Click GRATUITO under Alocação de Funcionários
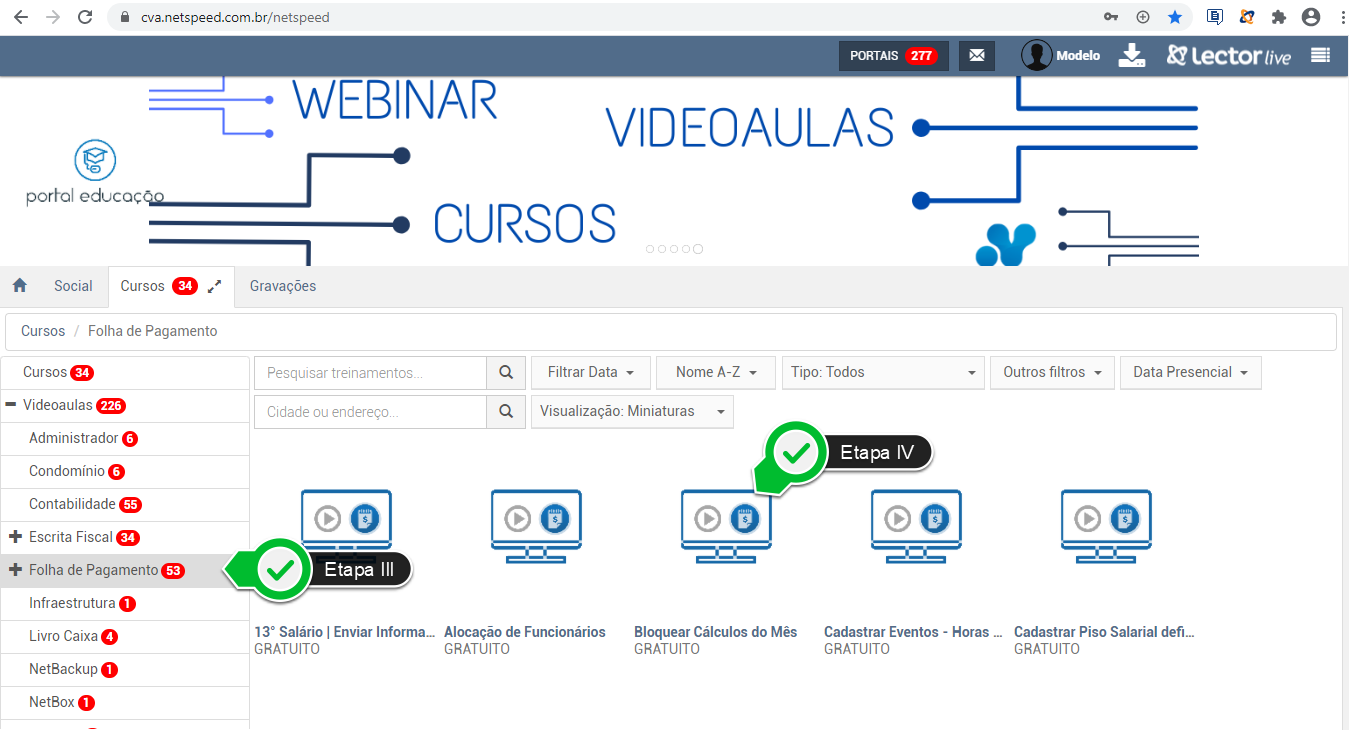The height and width of the screenshot is (730, 1354). coord(477,649)
